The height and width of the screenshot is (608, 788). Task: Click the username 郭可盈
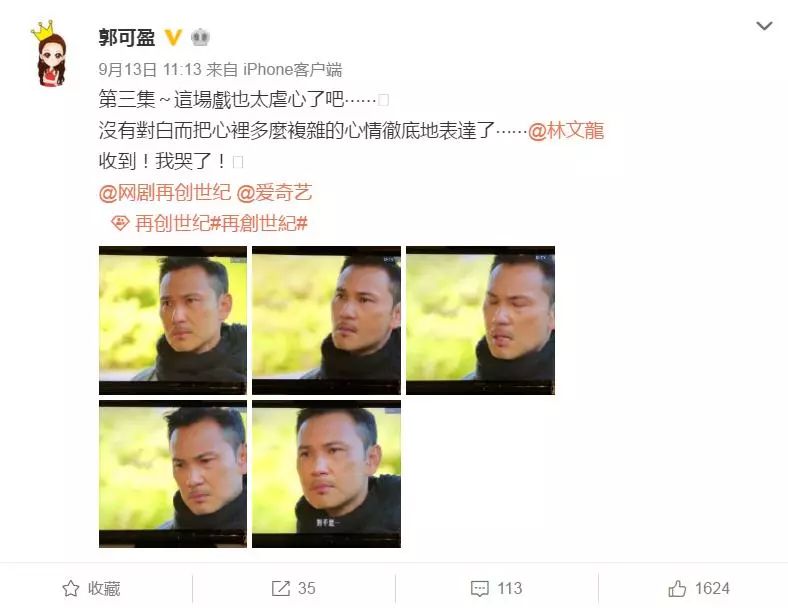click(x=127, y=38)
